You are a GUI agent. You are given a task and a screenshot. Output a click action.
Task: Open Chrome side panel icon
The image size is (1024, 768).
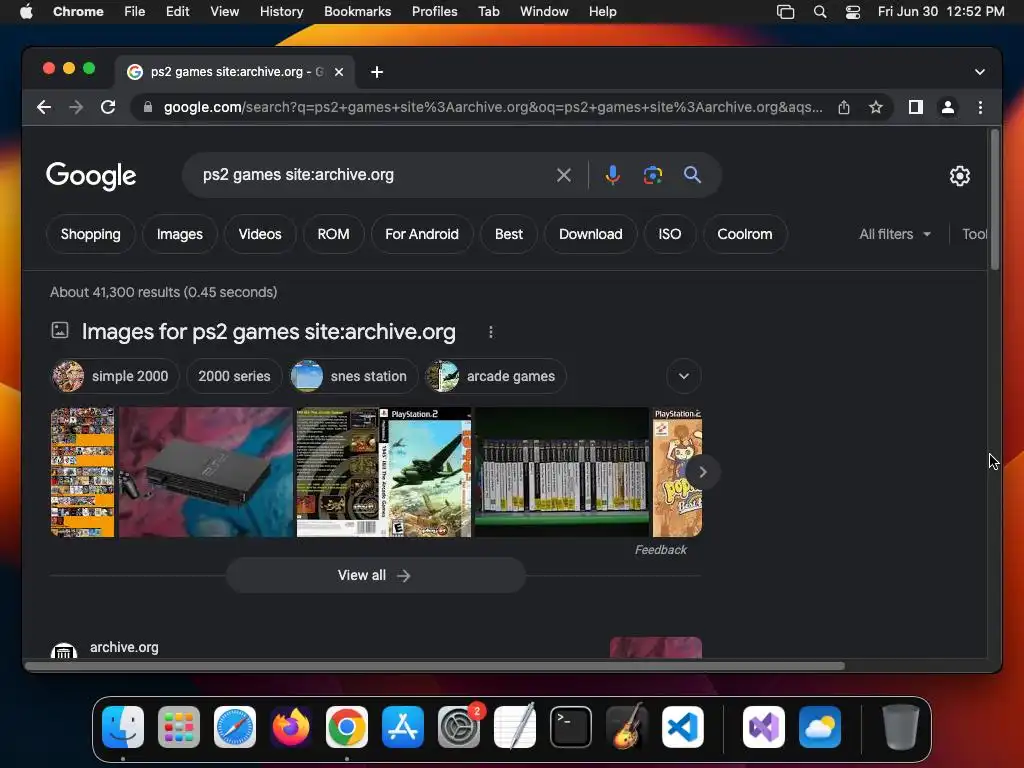pos(916,107)
